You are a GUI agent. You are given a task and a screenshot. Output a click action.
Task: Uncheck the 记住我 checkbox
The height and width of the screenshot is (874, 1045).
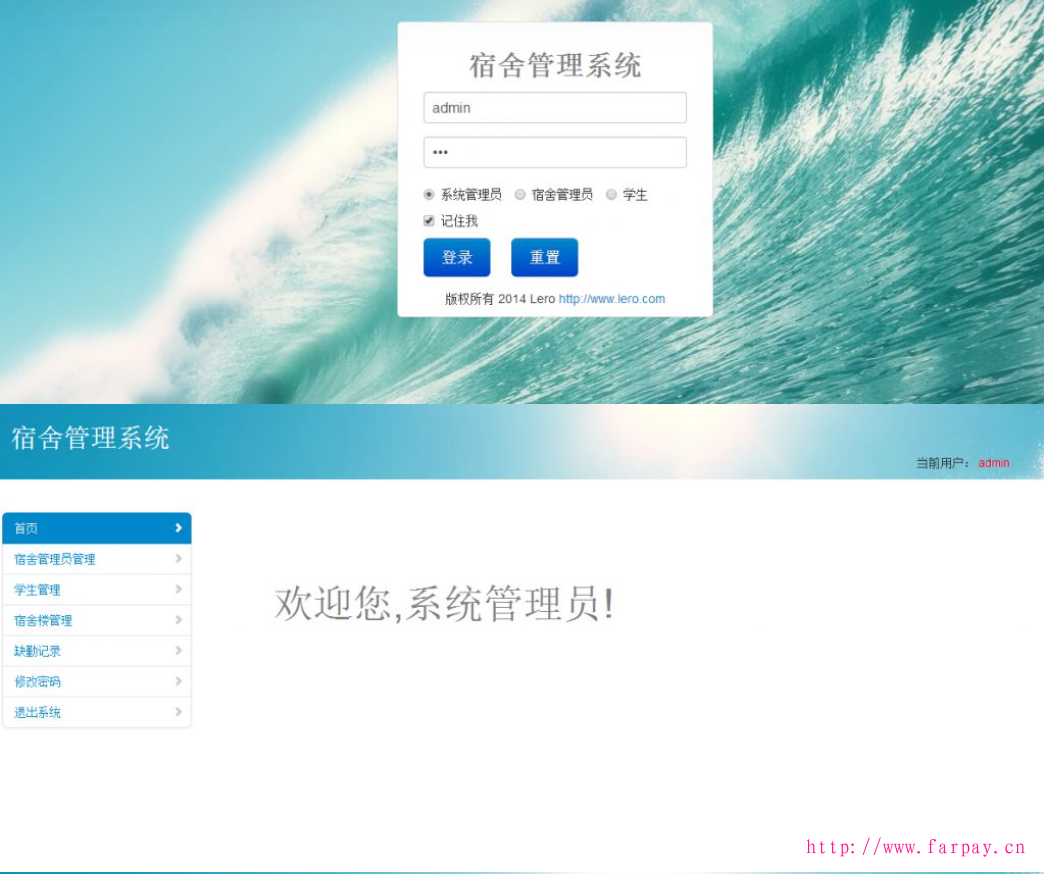point(429,220)
